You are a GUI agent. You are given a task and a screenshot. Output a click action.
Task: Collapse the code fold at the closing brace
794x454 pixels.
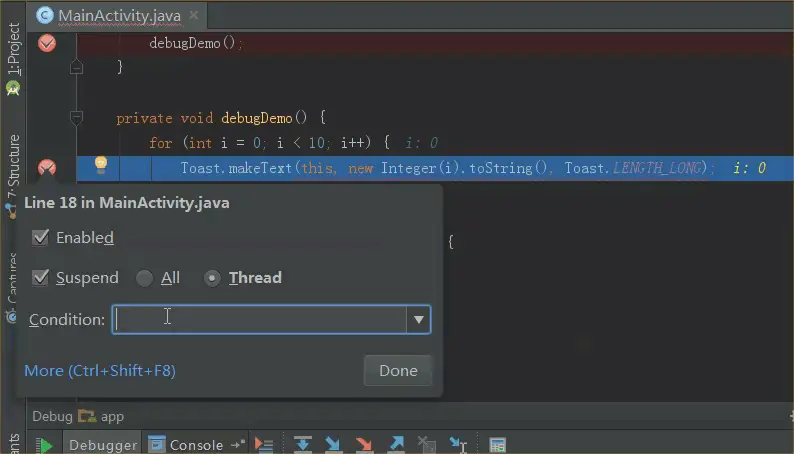[76, 67]
